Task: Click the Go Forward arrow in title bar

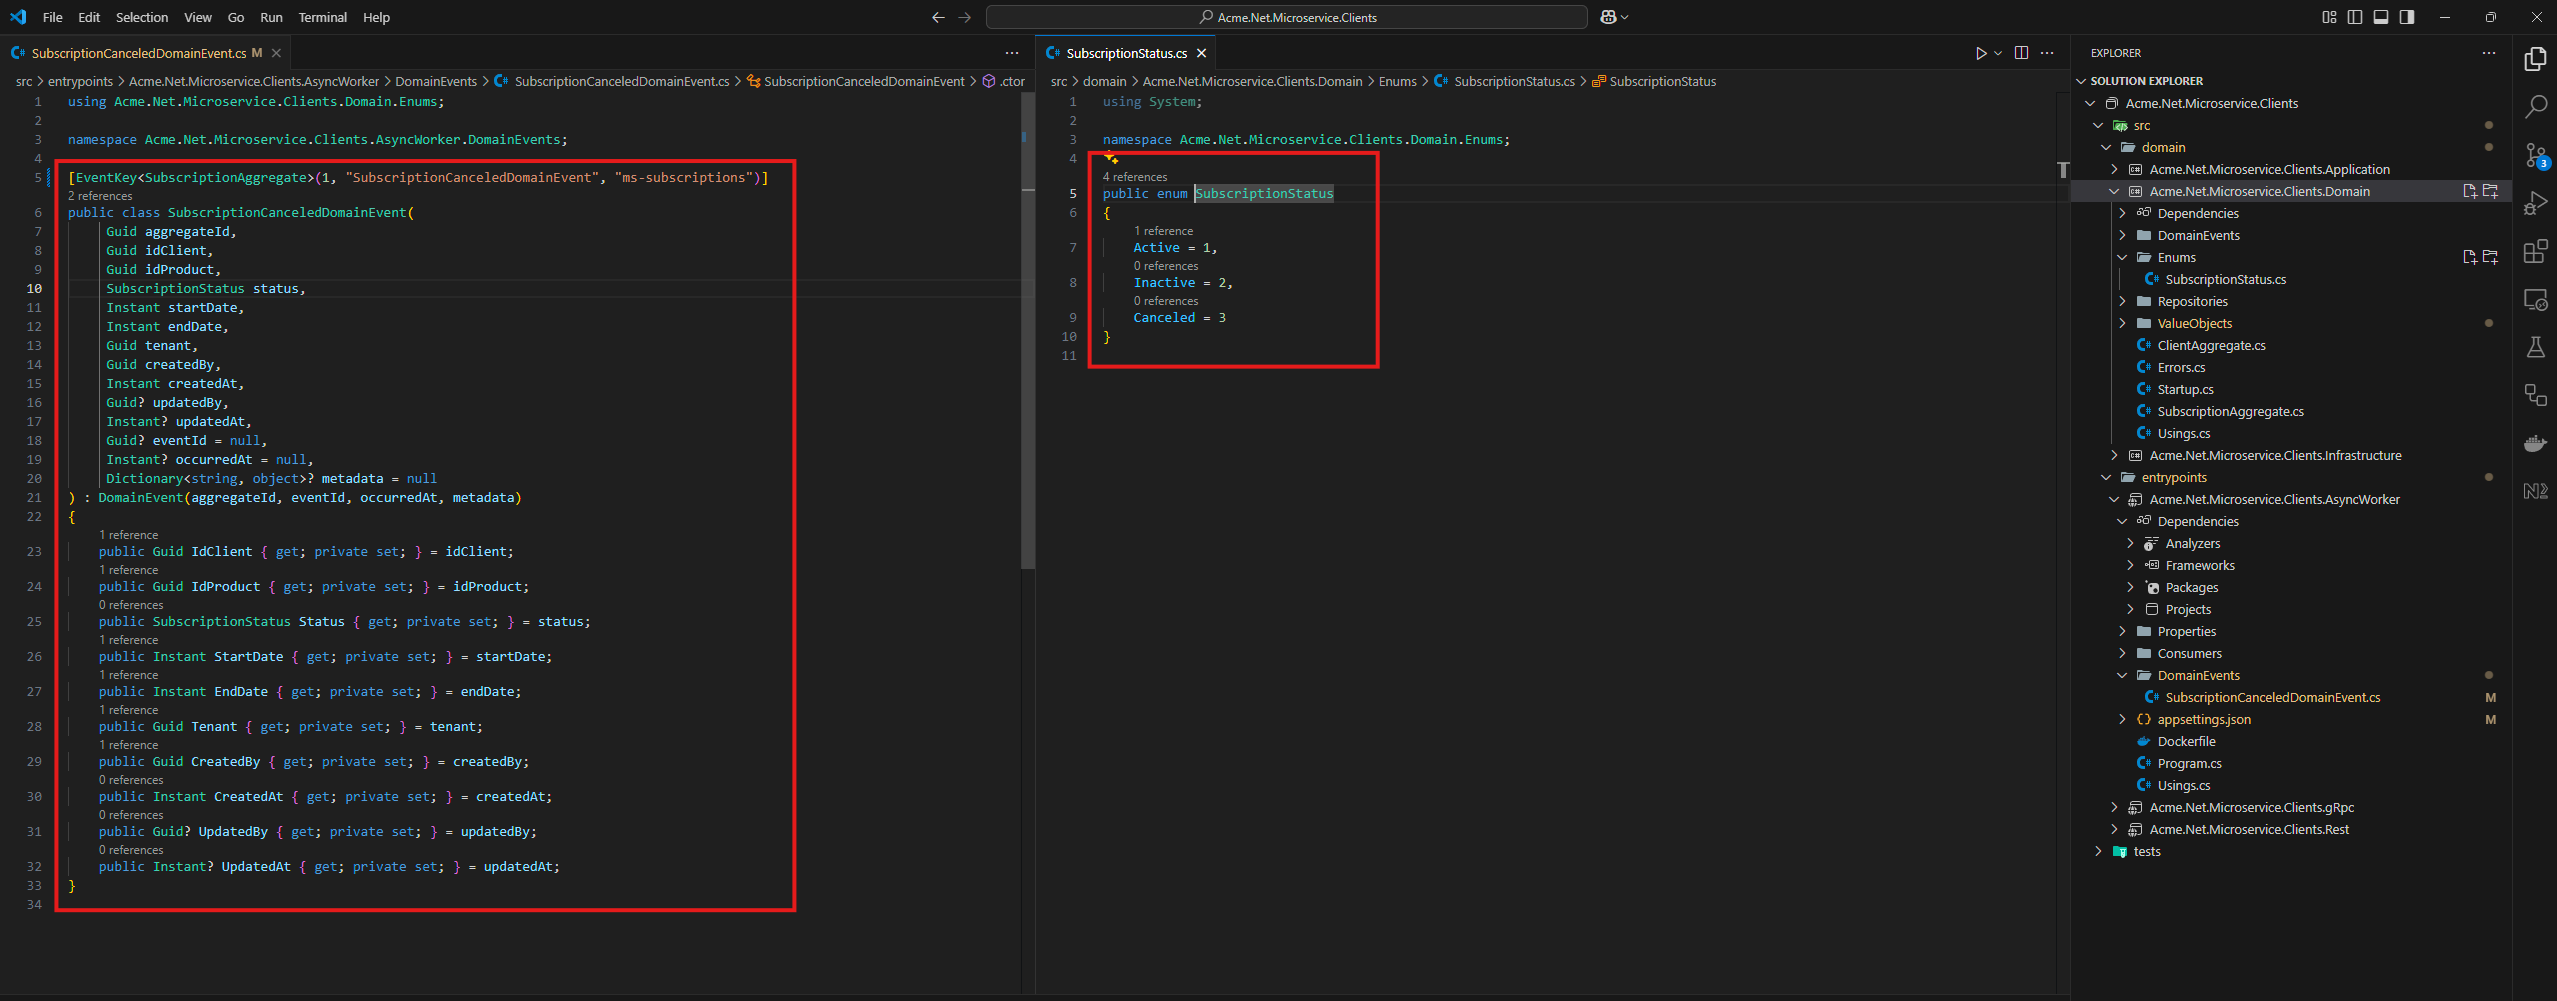Action: (x=964, y=17)
